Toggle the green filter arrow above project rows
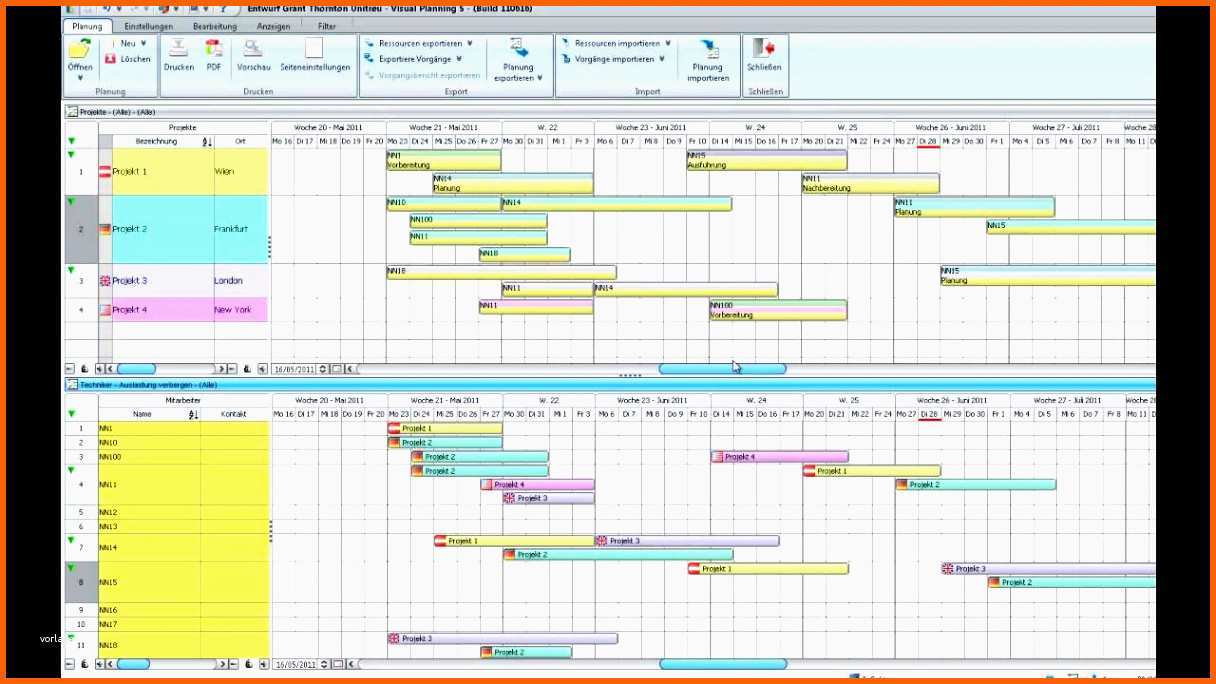This screenshot has width=1216, height=684. (71, 141)
